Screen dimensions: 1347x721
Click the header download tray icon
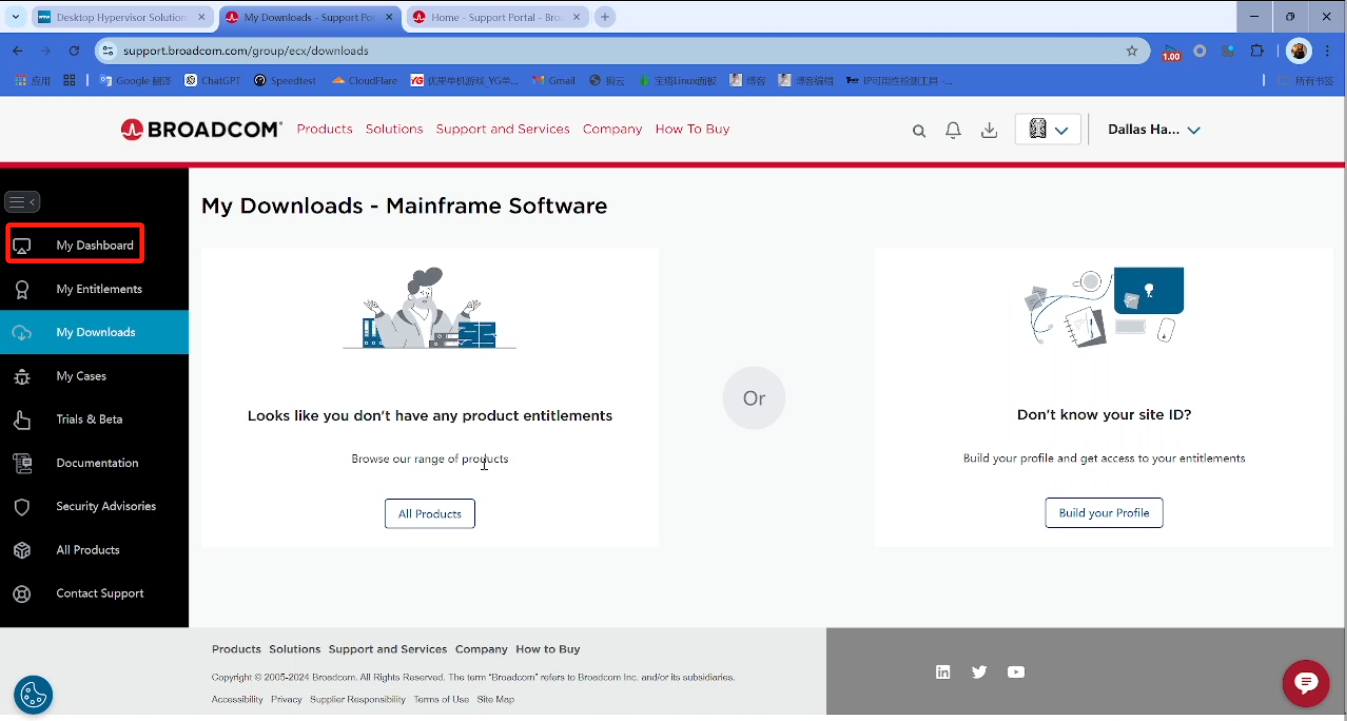coord(989,130)
